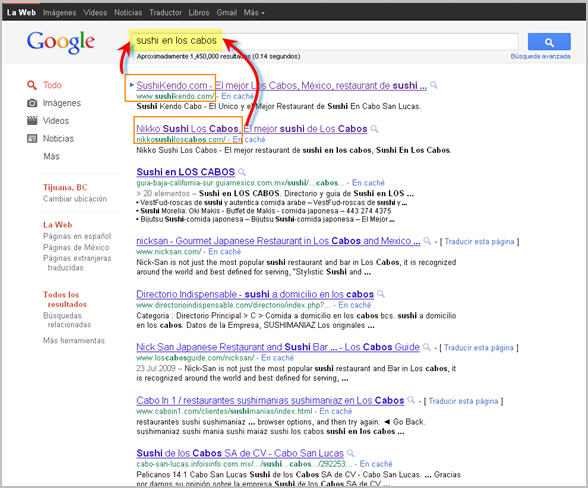Translate the nicksan.com result page
This screenshot has height=488, width=588.
point(479,242)
